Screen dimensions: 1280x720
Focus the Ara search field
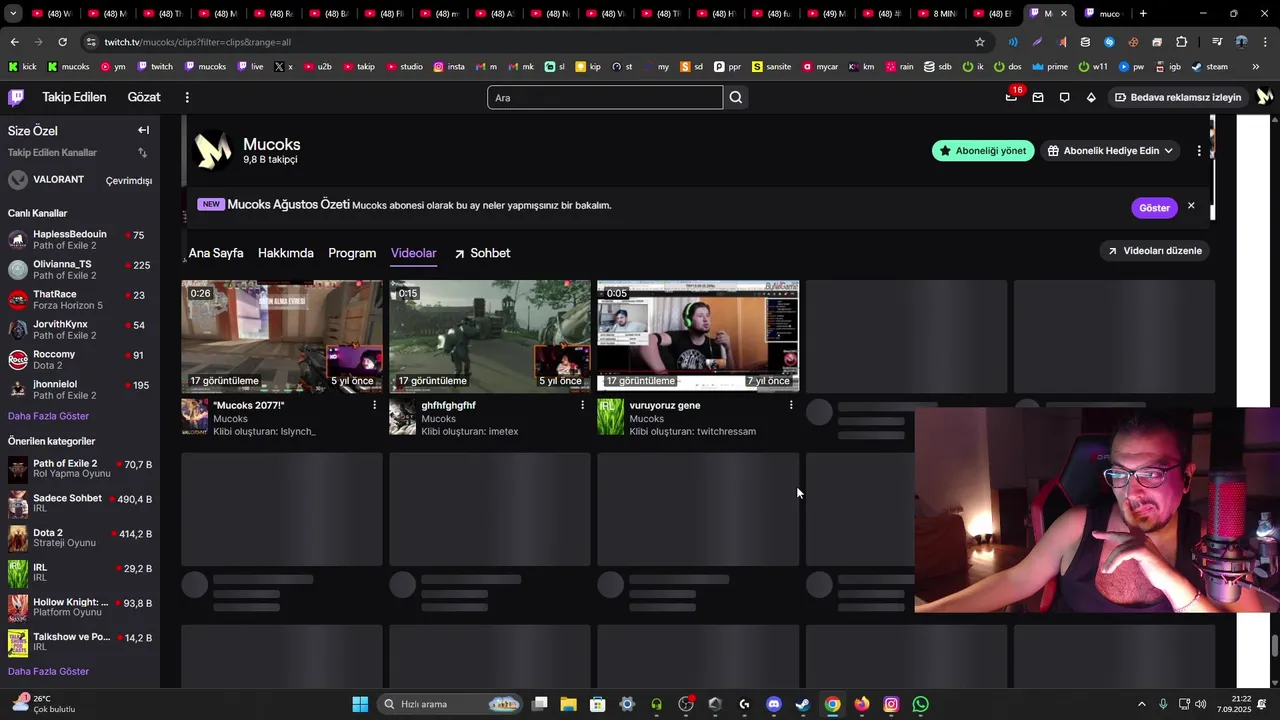(x=605, y=97)
